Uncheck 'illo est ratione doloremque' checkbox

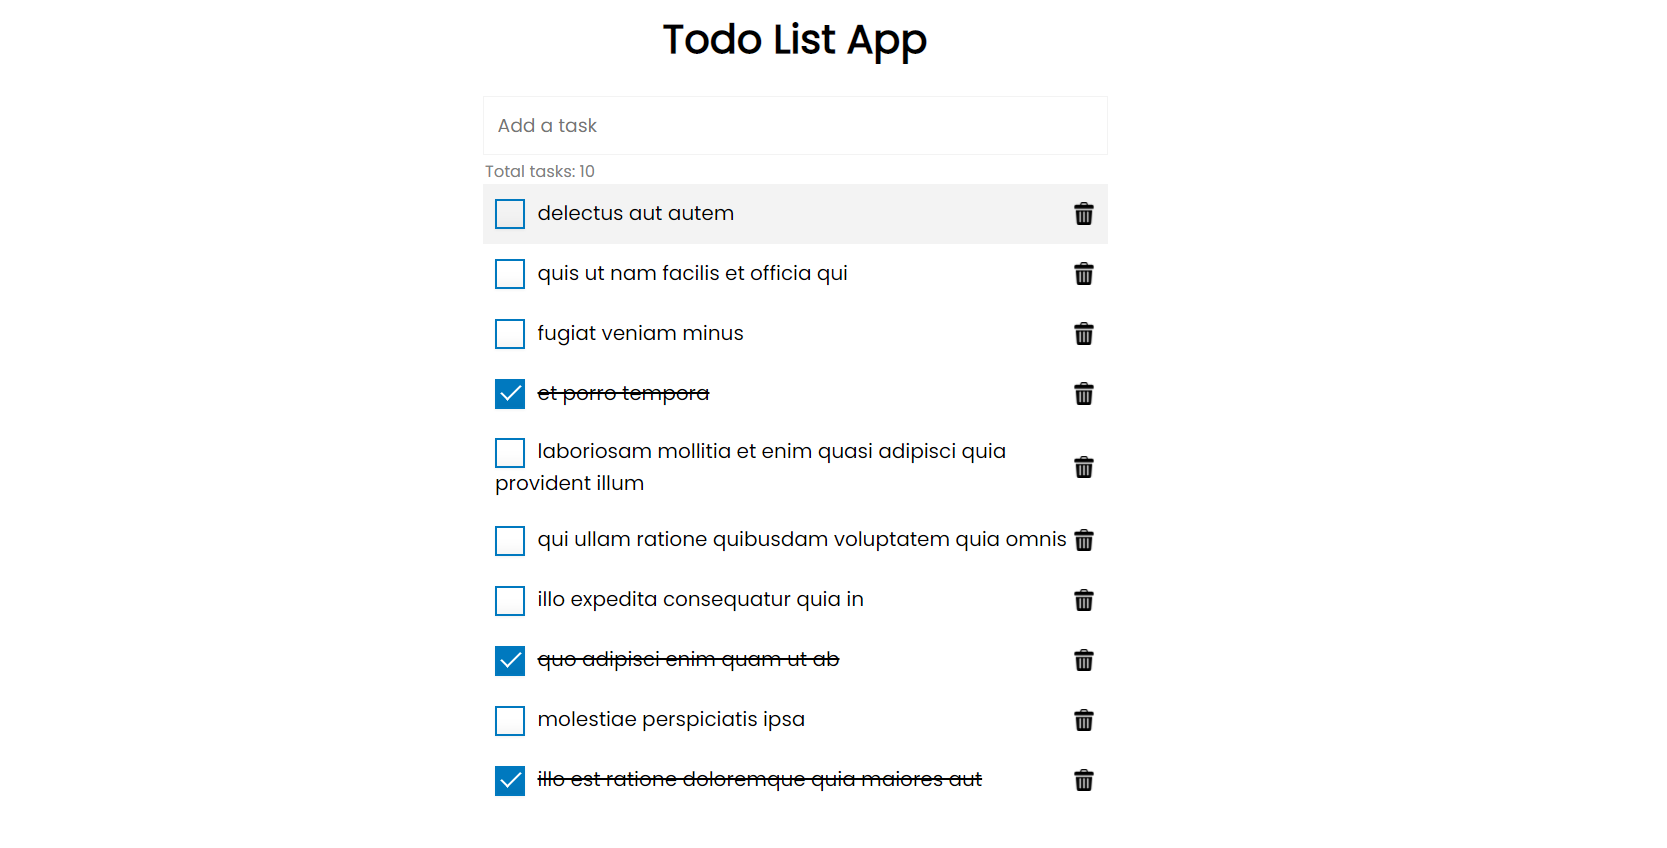coord(510,781)
